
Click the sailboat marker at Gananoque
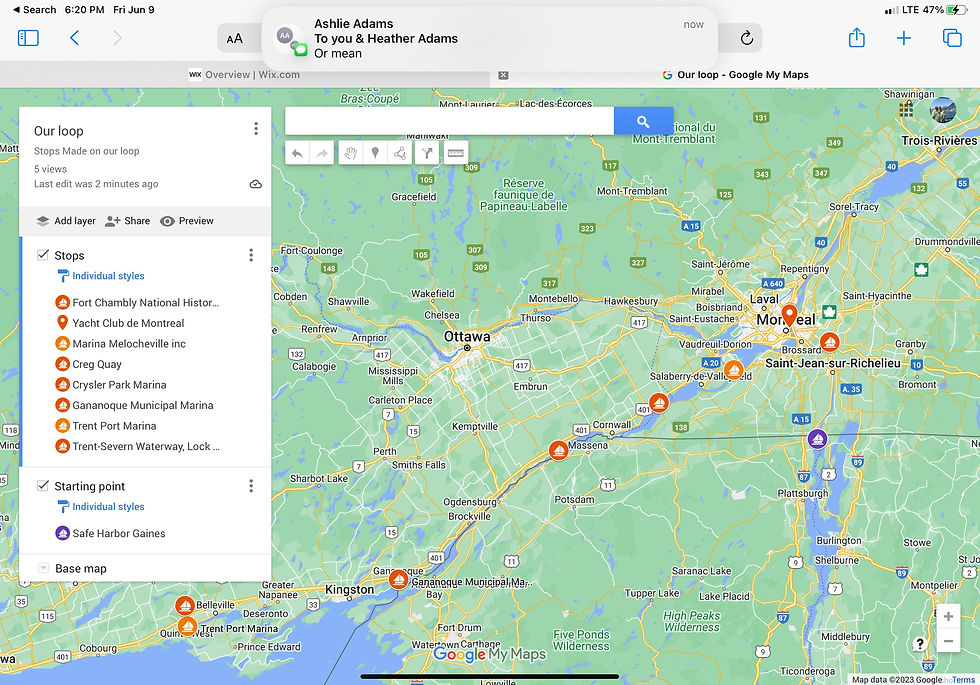(x=398, y=579)
